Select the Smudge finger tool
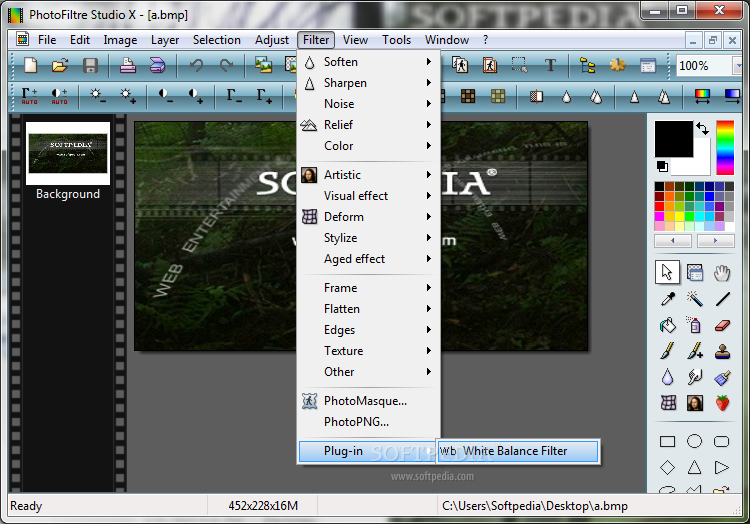This screenshot has height=524, width=750. [x=695, y=377]
